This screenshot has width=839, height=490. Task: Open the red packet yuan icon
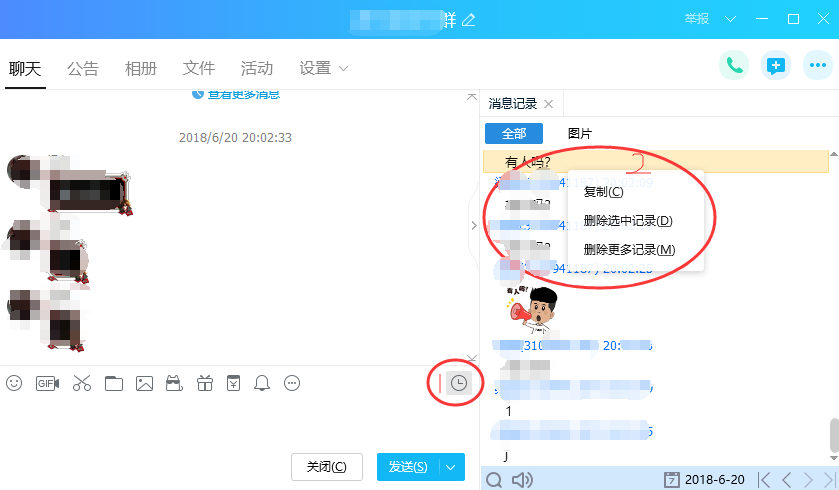pos(233,383)
